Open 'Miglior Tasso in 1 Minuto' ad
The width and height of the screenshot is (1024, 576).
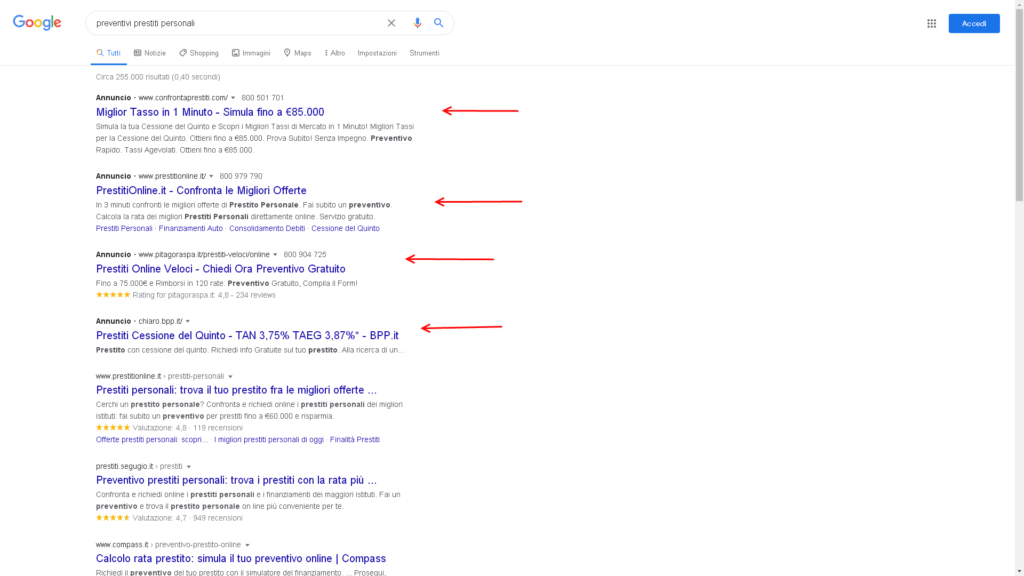point(210,112)
